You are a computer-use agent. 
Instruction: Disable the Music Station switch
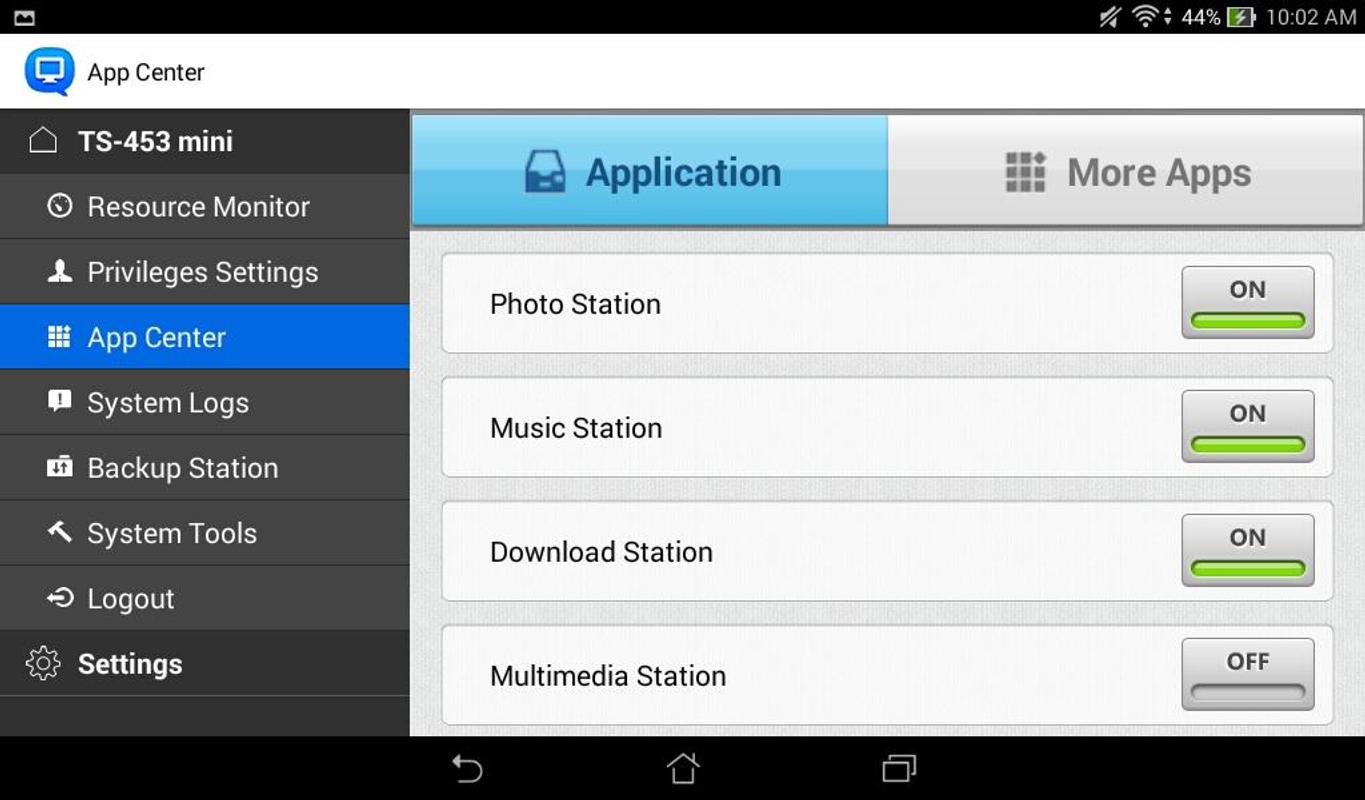tap(1247, 426)
